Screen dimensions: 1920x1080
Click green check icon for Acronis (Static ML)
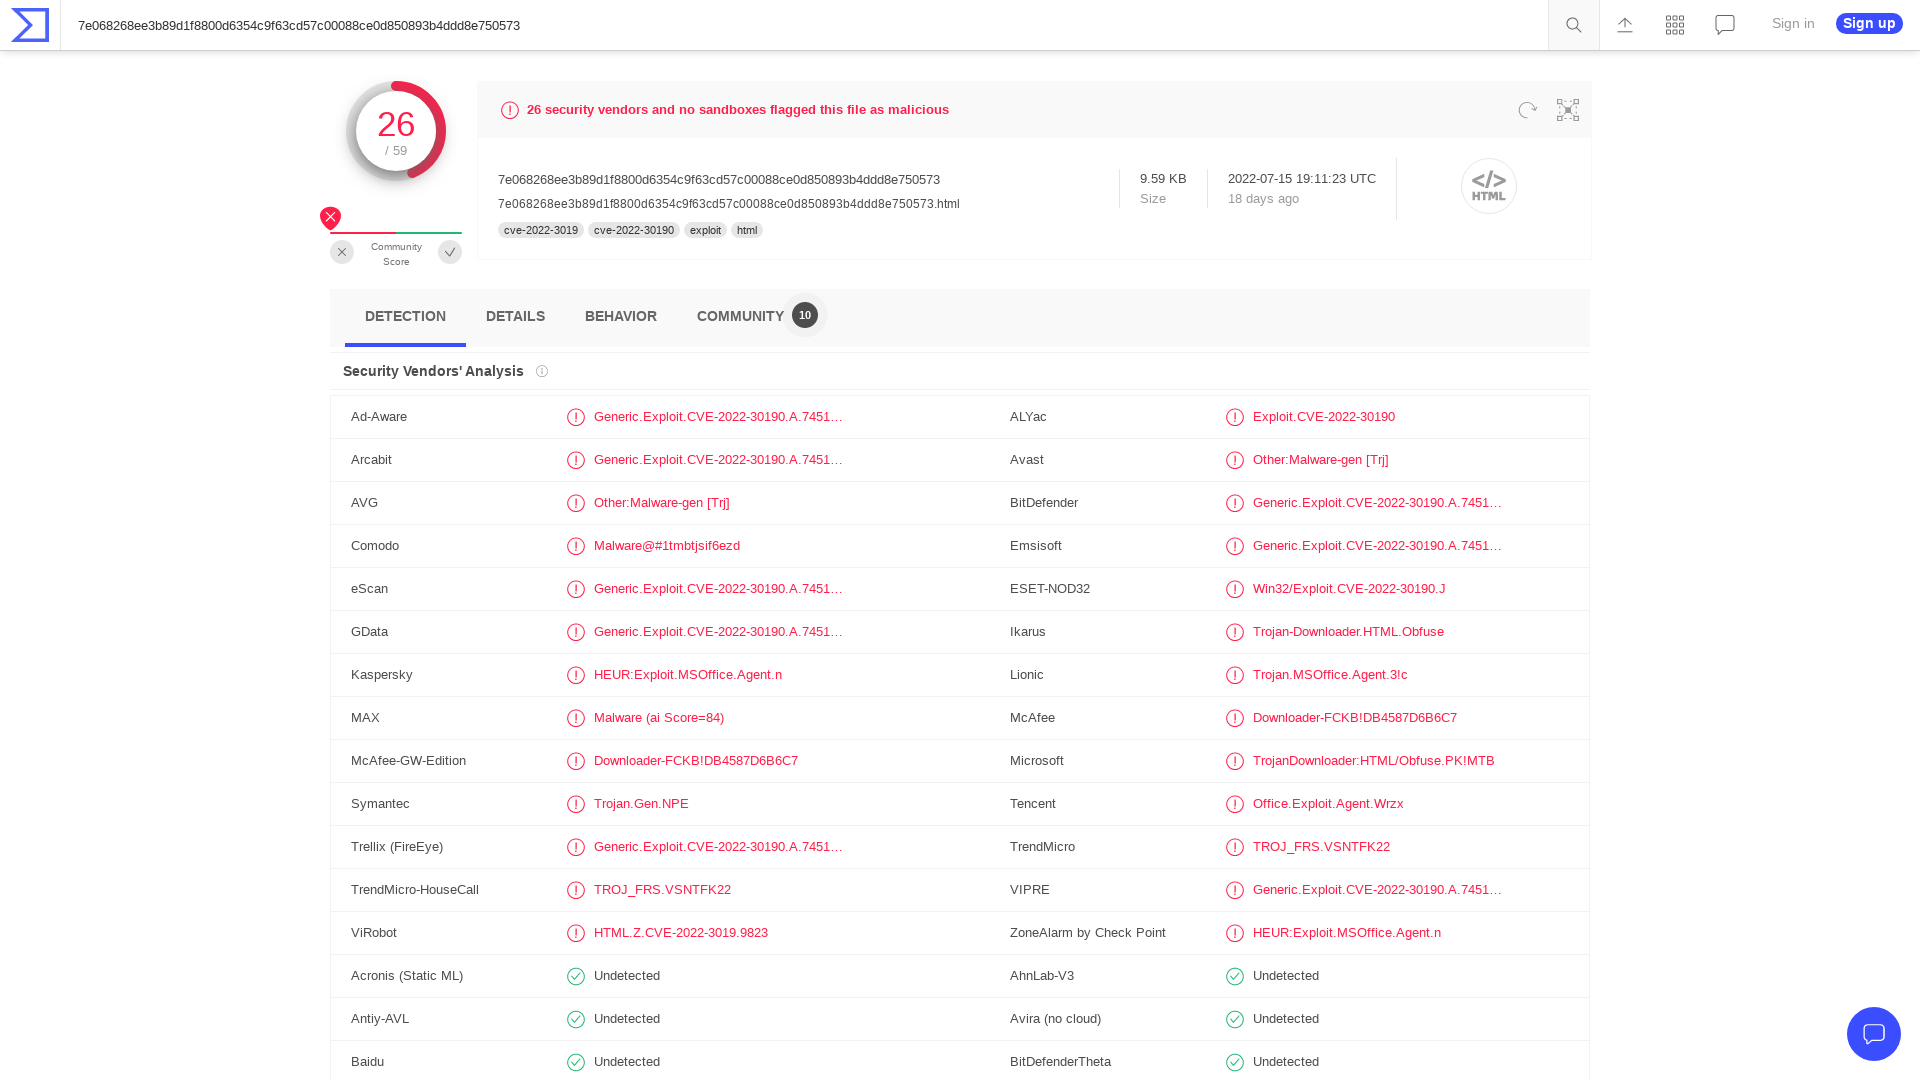click(576, 976)
